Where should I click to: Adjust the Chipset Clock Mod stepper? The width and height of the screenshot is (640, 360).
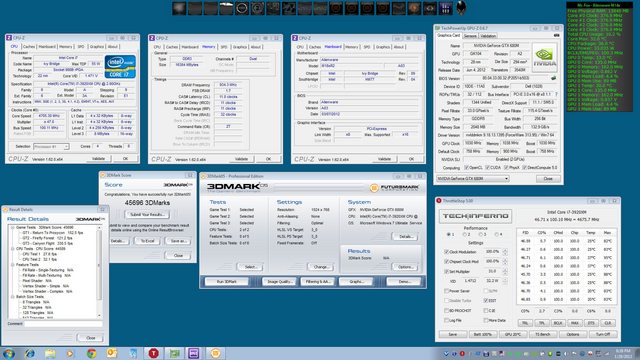coord(505,261)
